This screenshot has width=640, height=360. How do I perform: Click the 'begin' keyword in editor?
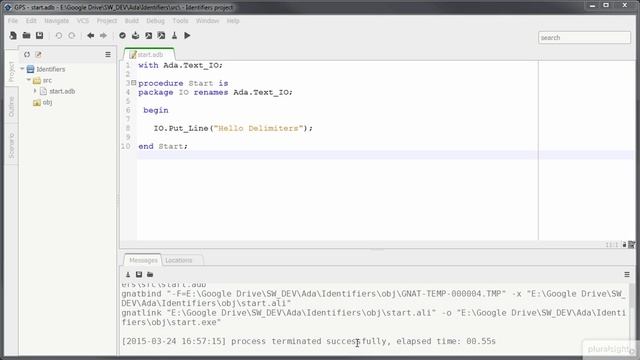click(x=156, y=110)
